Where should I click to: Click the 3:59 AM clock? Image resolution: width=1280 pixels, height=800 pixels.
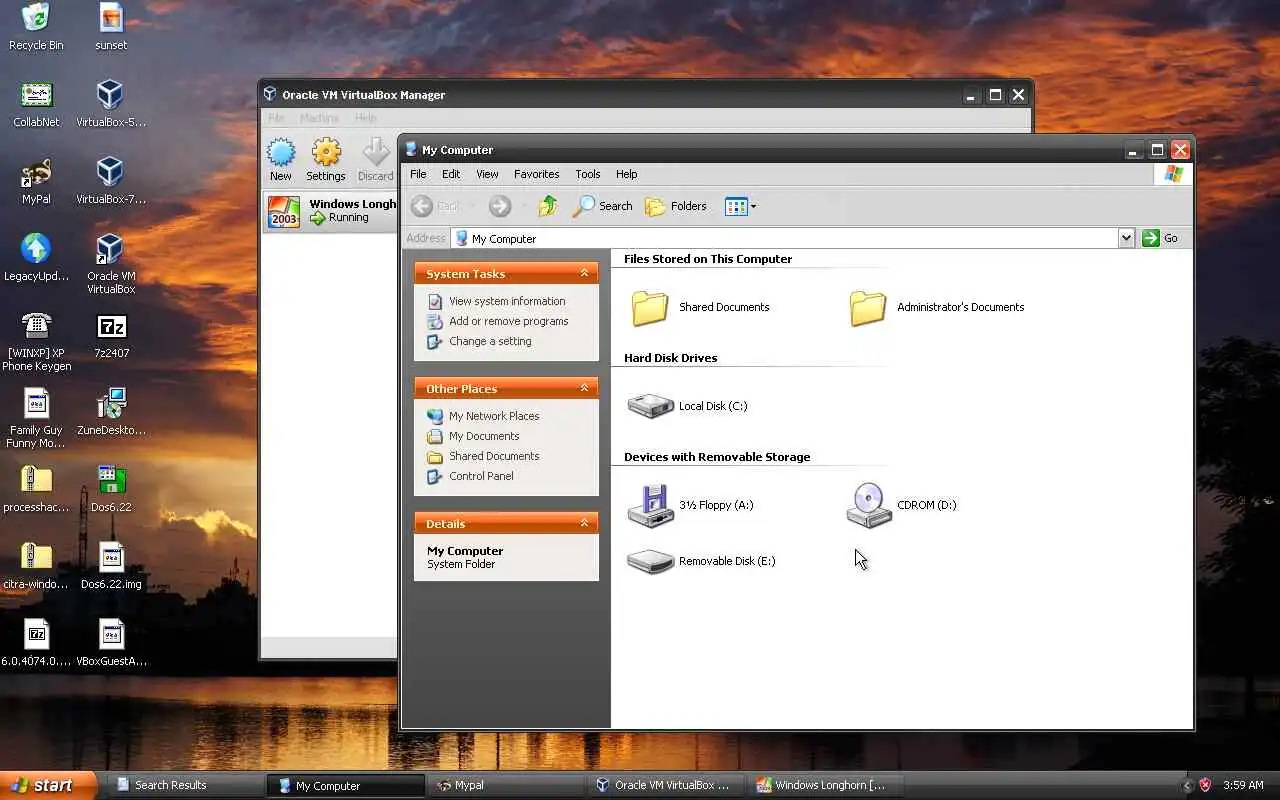pos(1243,785)
